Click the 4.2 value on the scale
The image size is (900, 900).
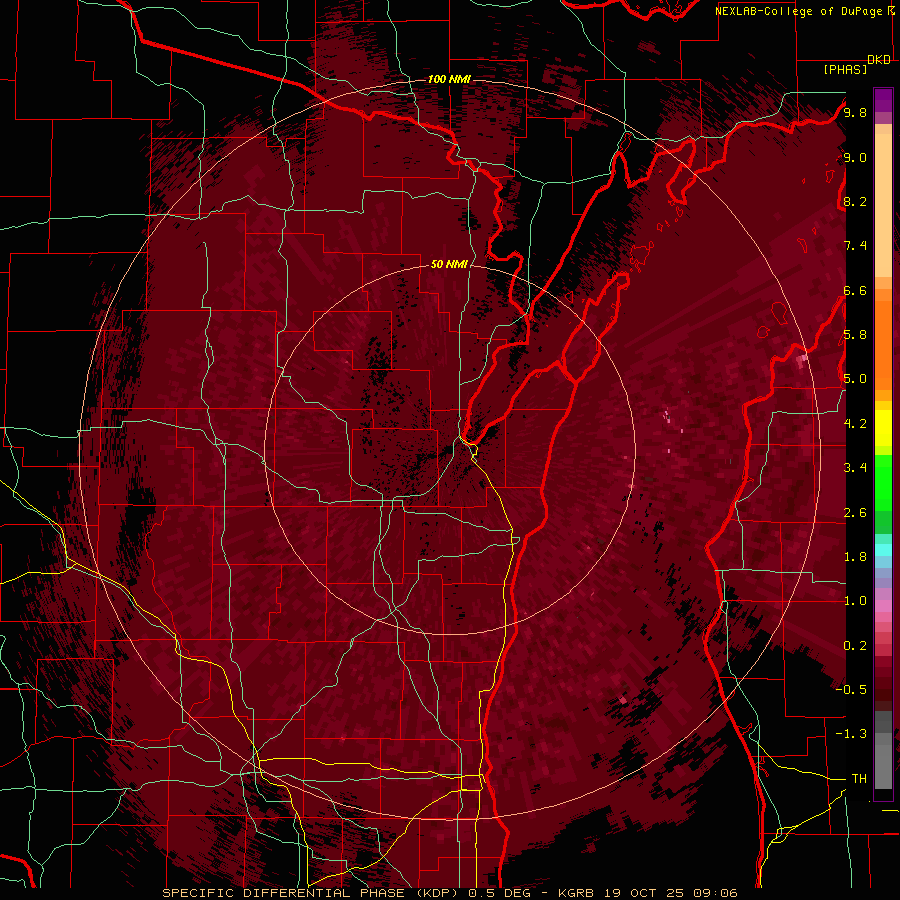click(855, 424)
